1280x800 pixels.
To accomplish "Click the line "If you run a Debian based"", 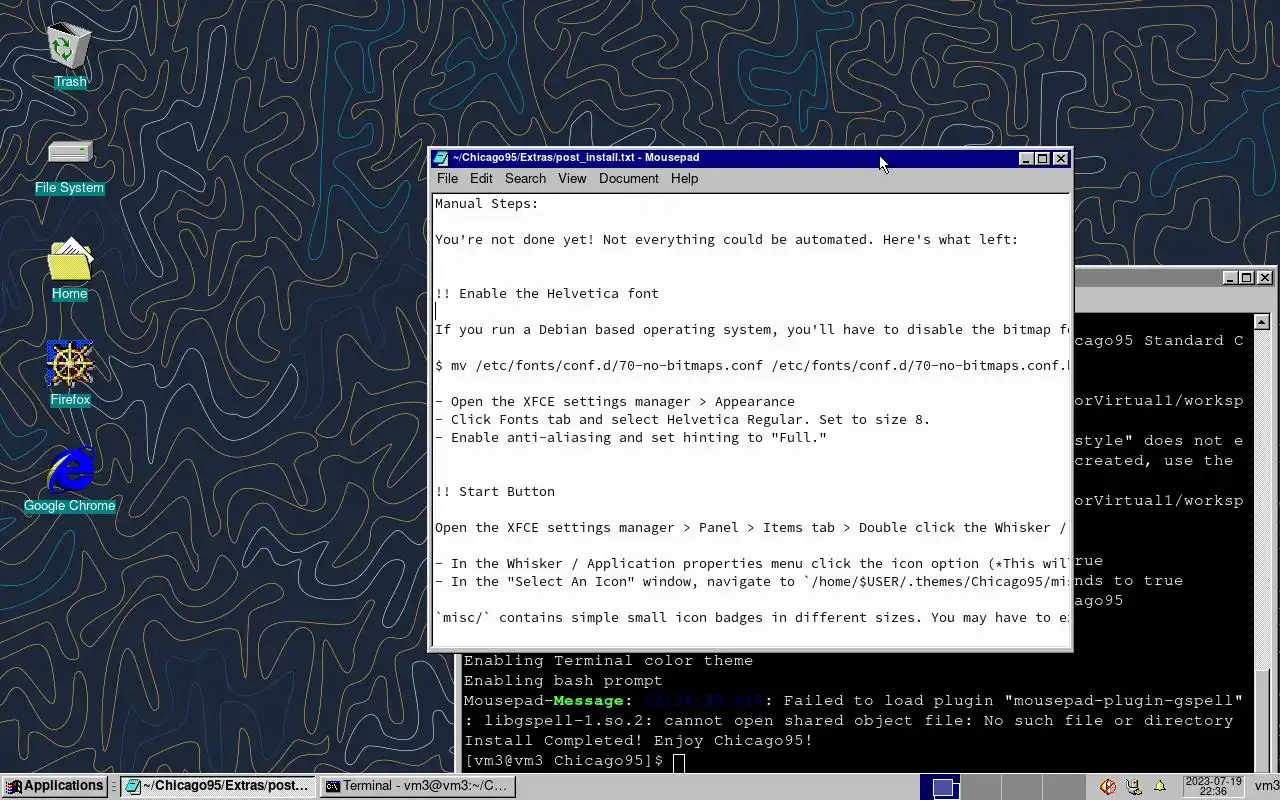I will point(752,330).
